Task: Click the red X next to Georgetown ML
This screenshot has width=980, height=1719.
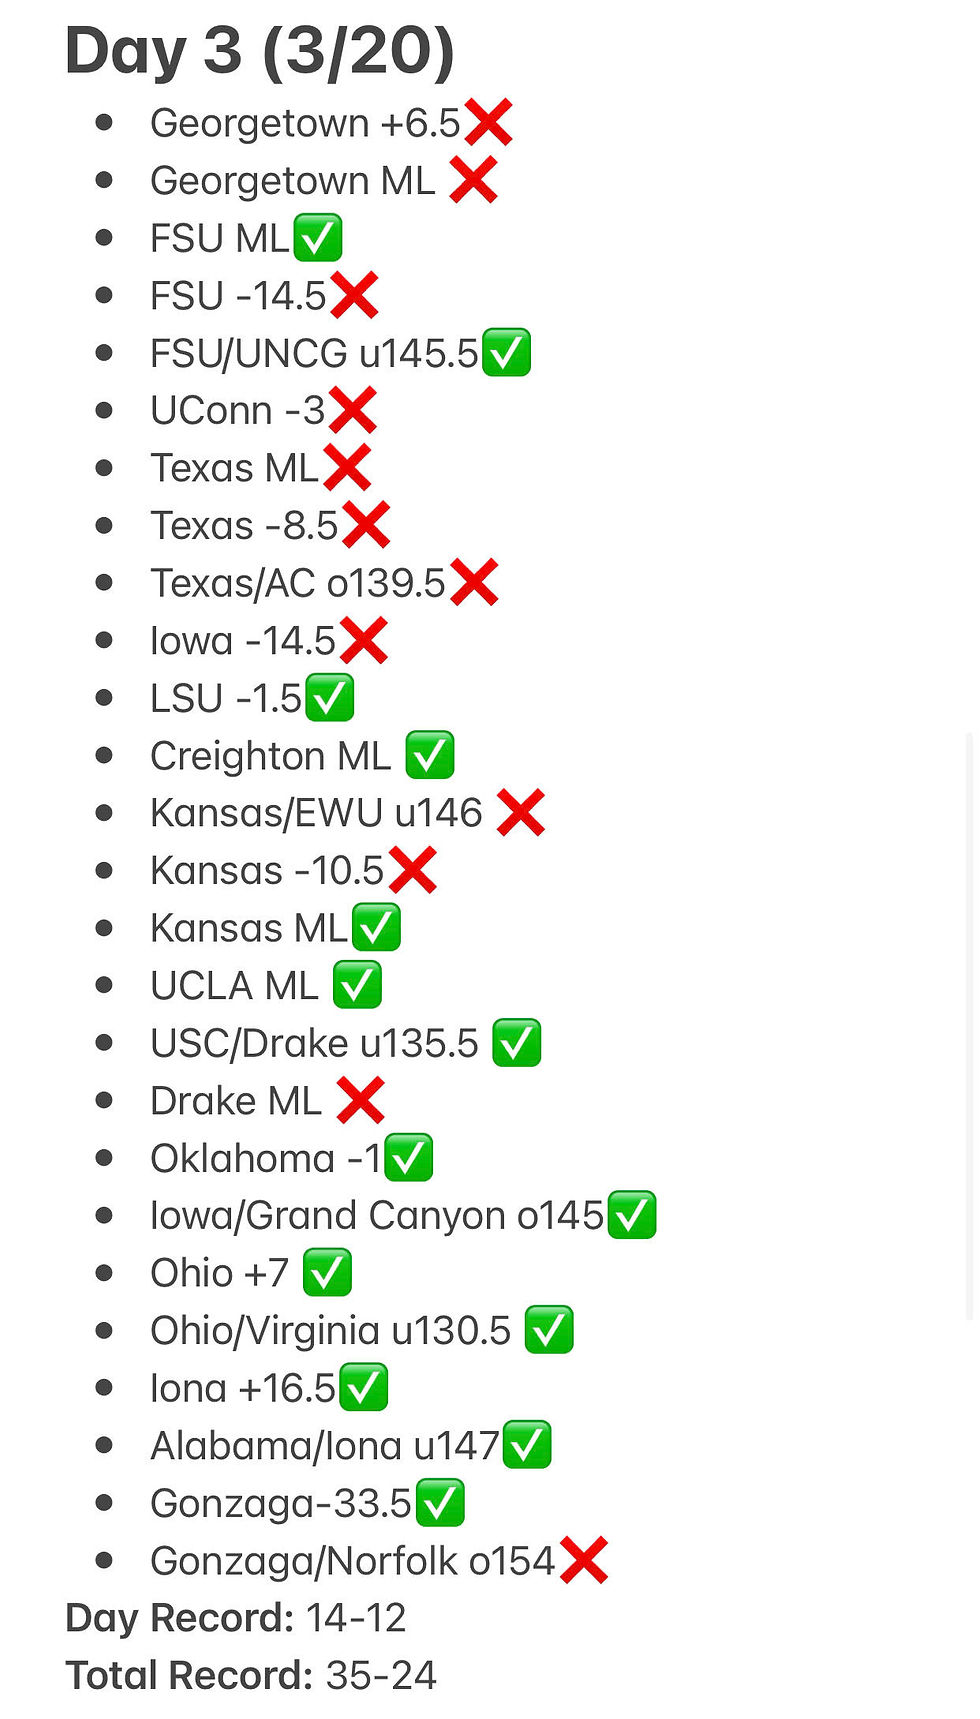Action: click(x=473, y=181)
